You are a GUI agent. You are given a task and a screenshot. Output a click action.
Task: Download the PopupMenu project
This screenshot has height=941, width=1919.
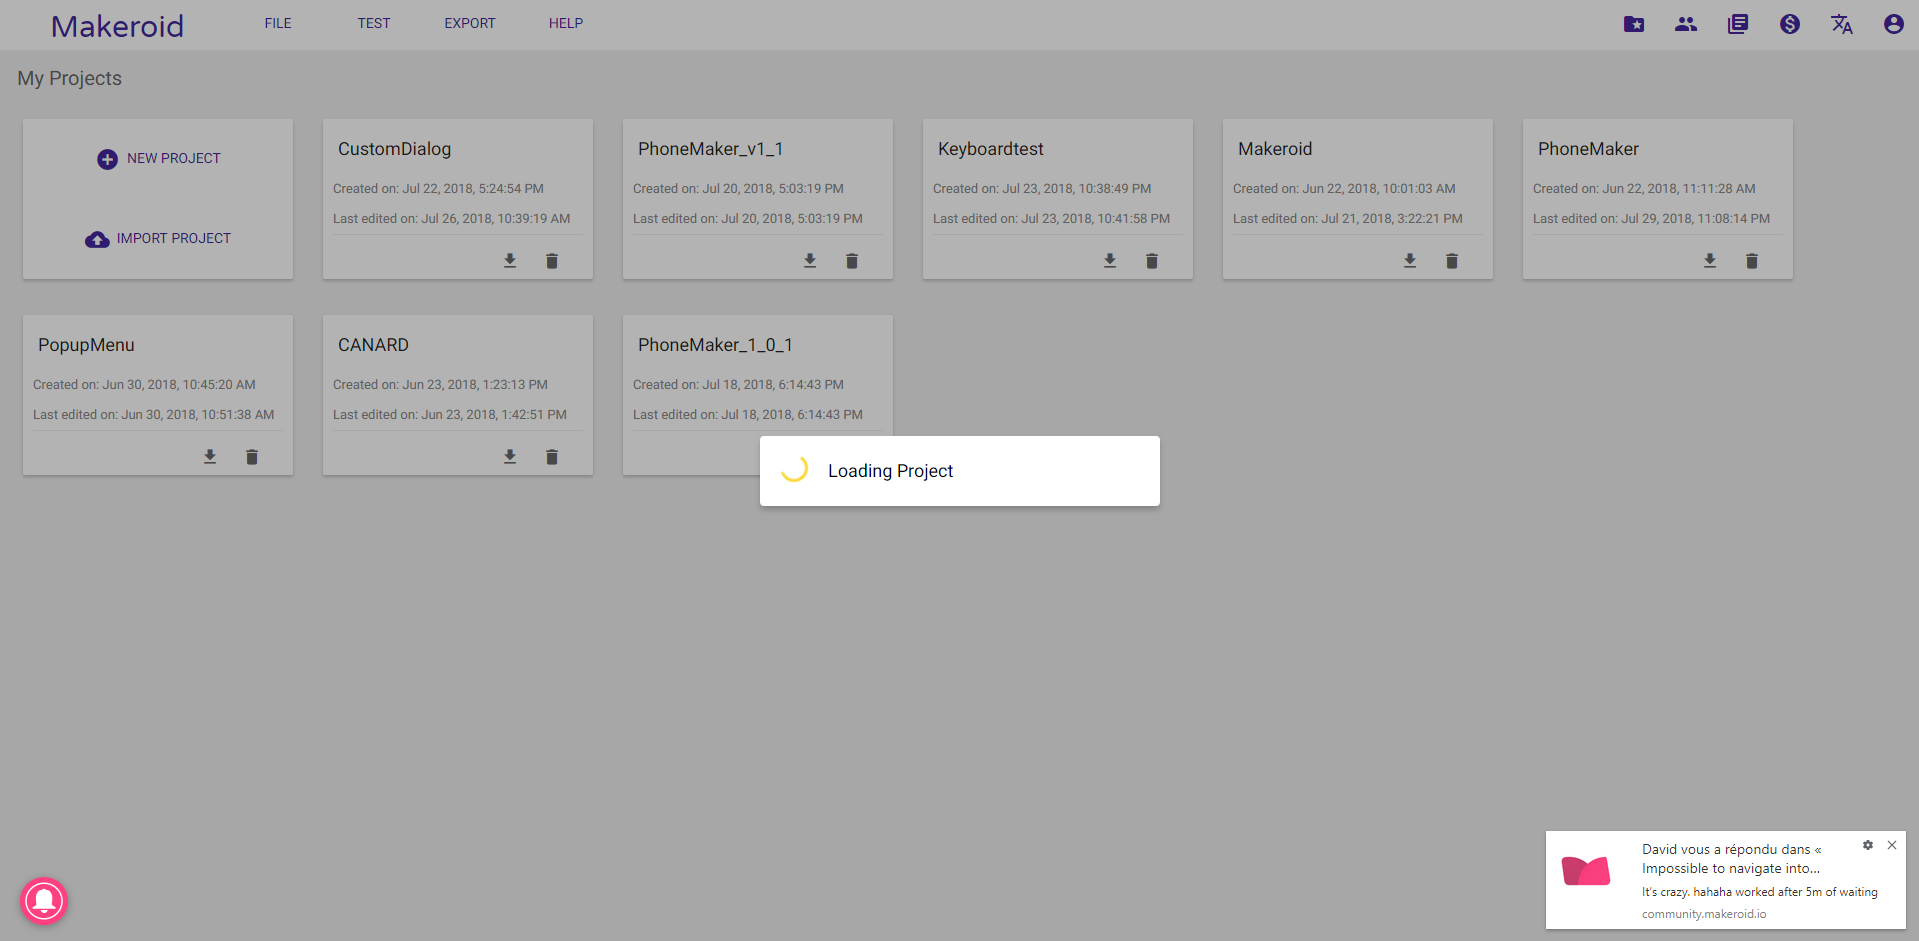(210, 457)
